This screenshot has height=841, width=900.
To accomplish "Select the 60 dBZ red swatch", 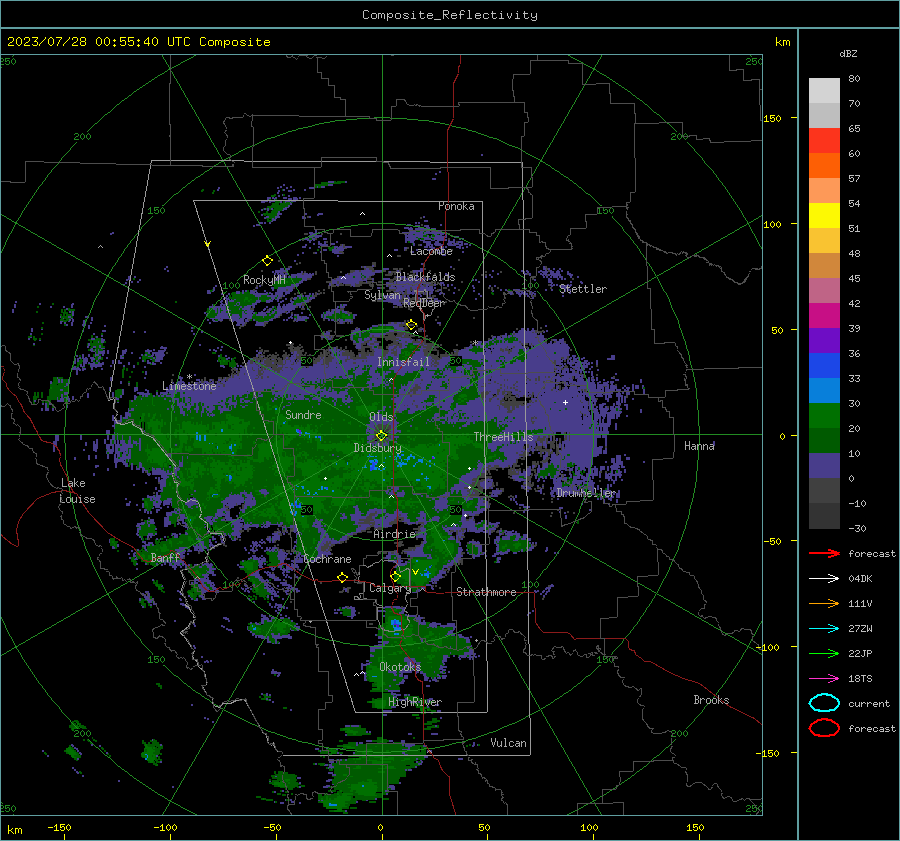I will point(824,141).
